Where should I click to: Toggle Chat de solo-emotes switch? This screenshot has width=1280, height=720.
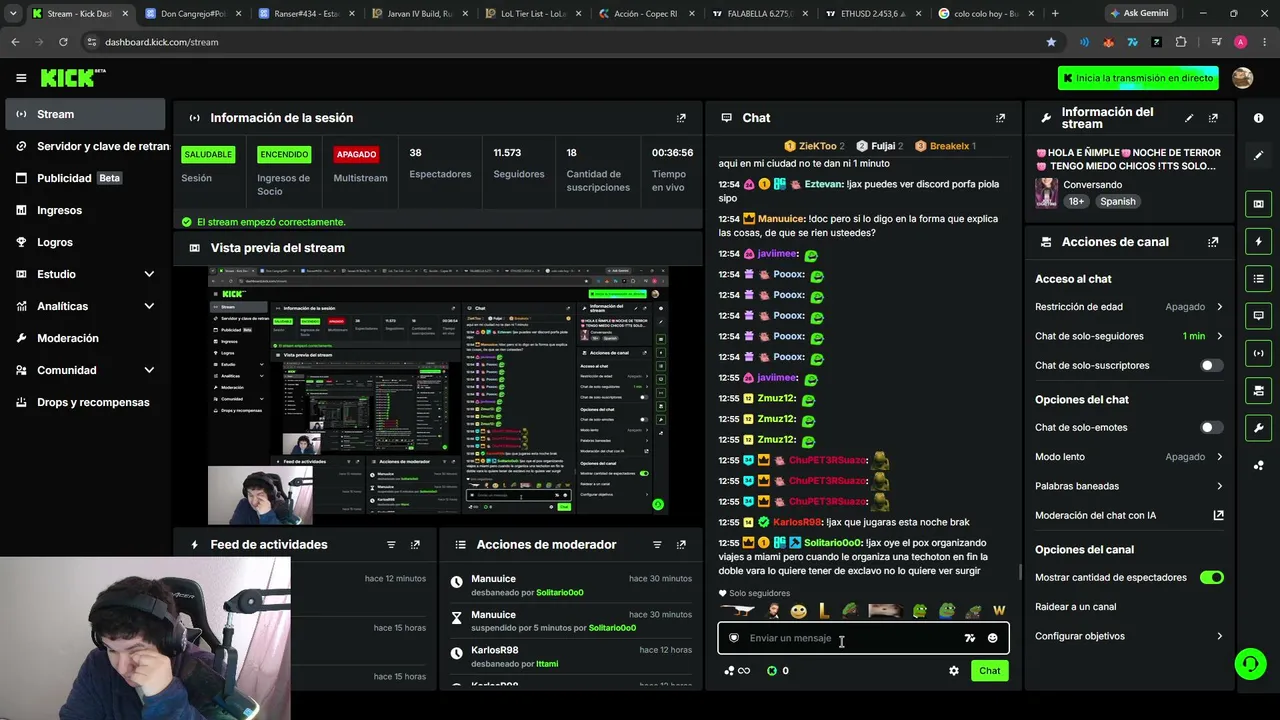pyautogui.click(x=1211, y=428)
